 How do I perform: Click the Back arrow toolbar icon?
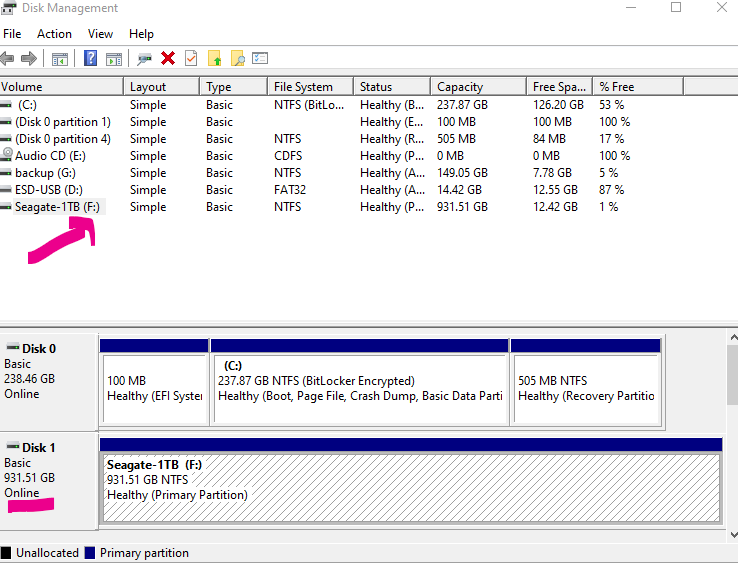[9, 59]
